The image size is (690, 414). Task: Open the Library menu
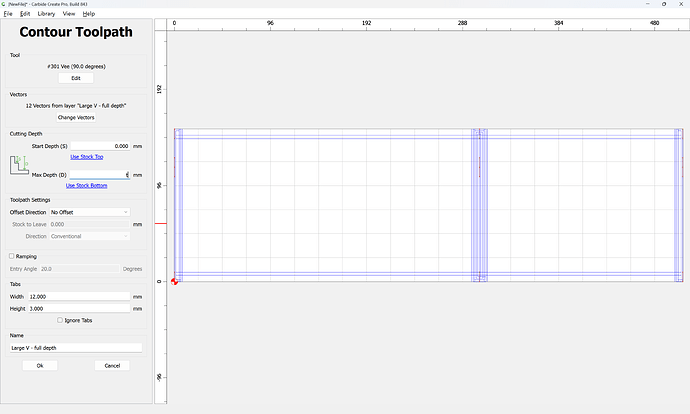click(x=46, y=14)
